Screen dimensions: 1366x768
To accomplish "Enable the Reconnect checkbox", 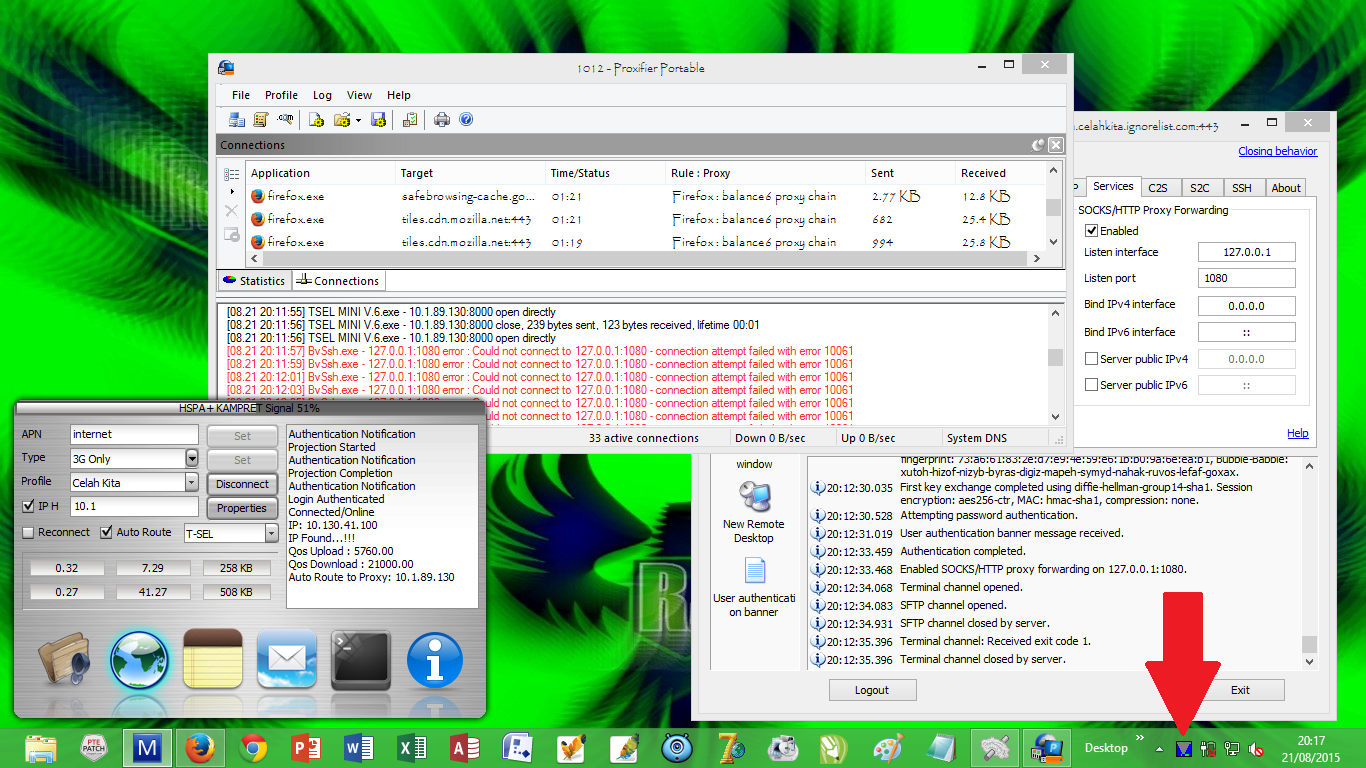I will [x=29, y=532].
